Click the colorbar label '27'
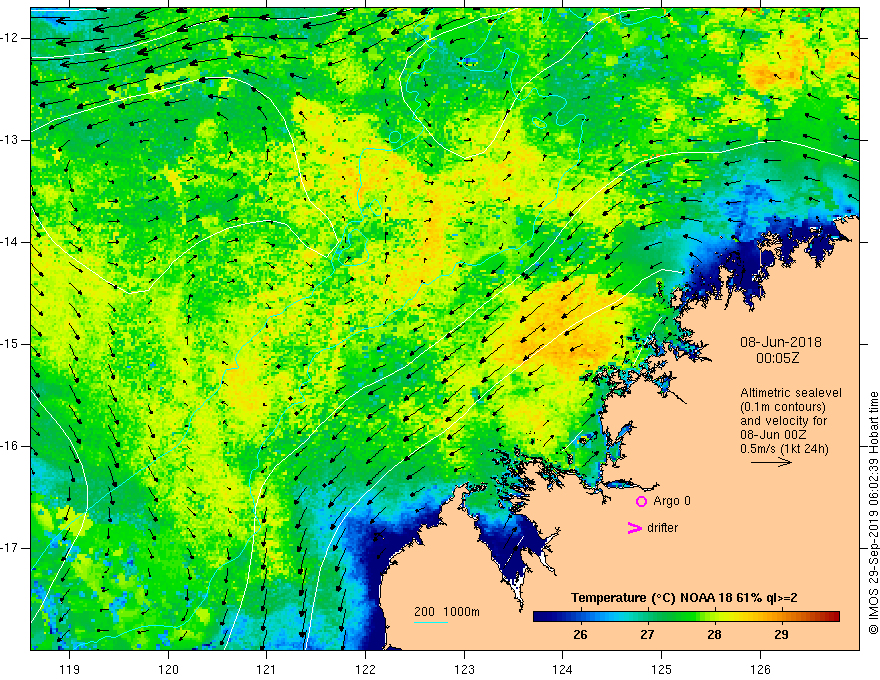 pos(647,635)
